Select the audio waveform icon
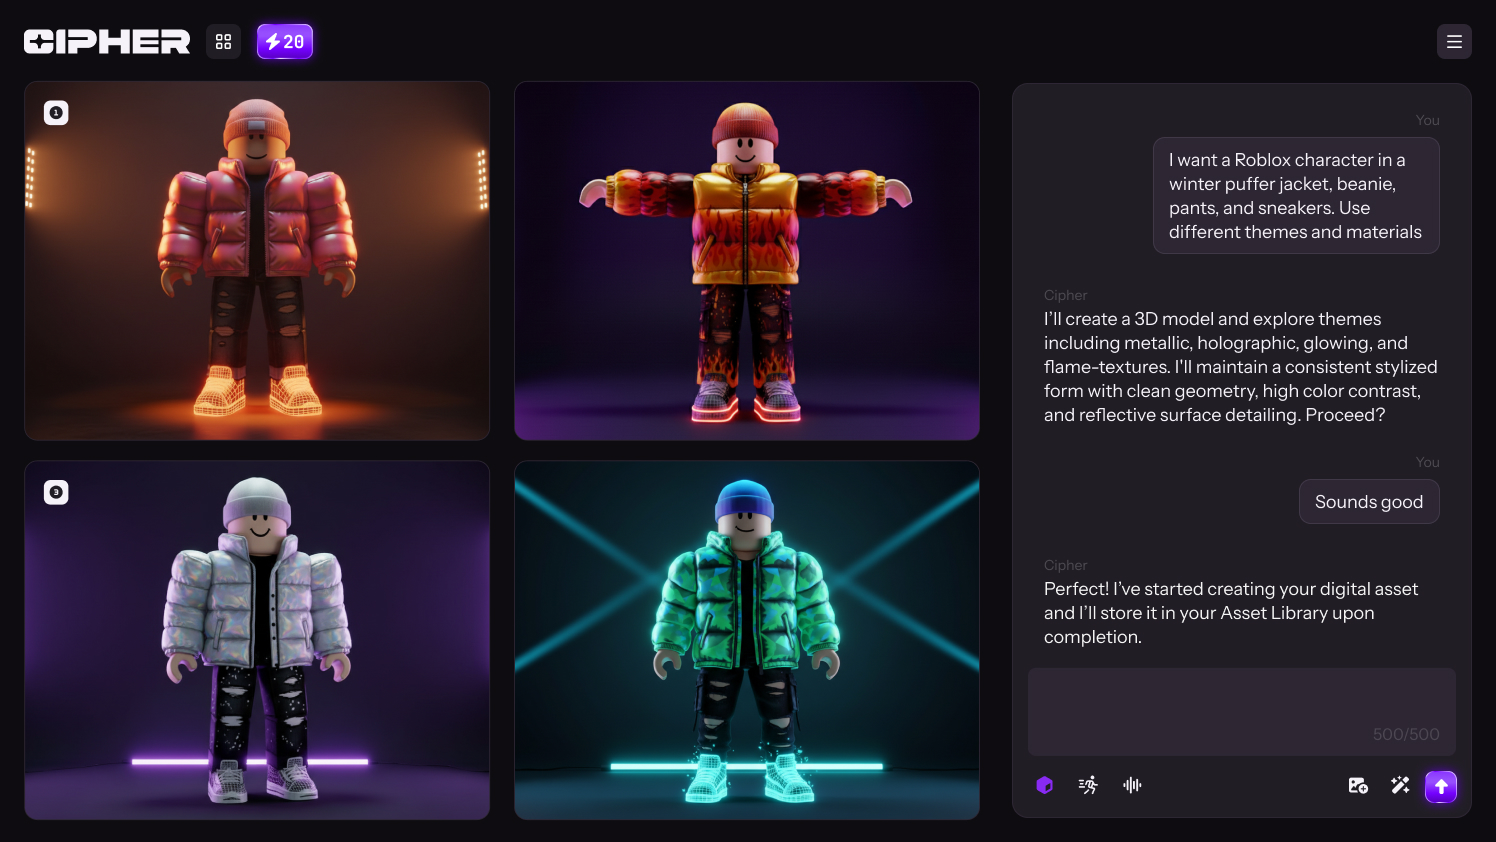 [1132, 785]
